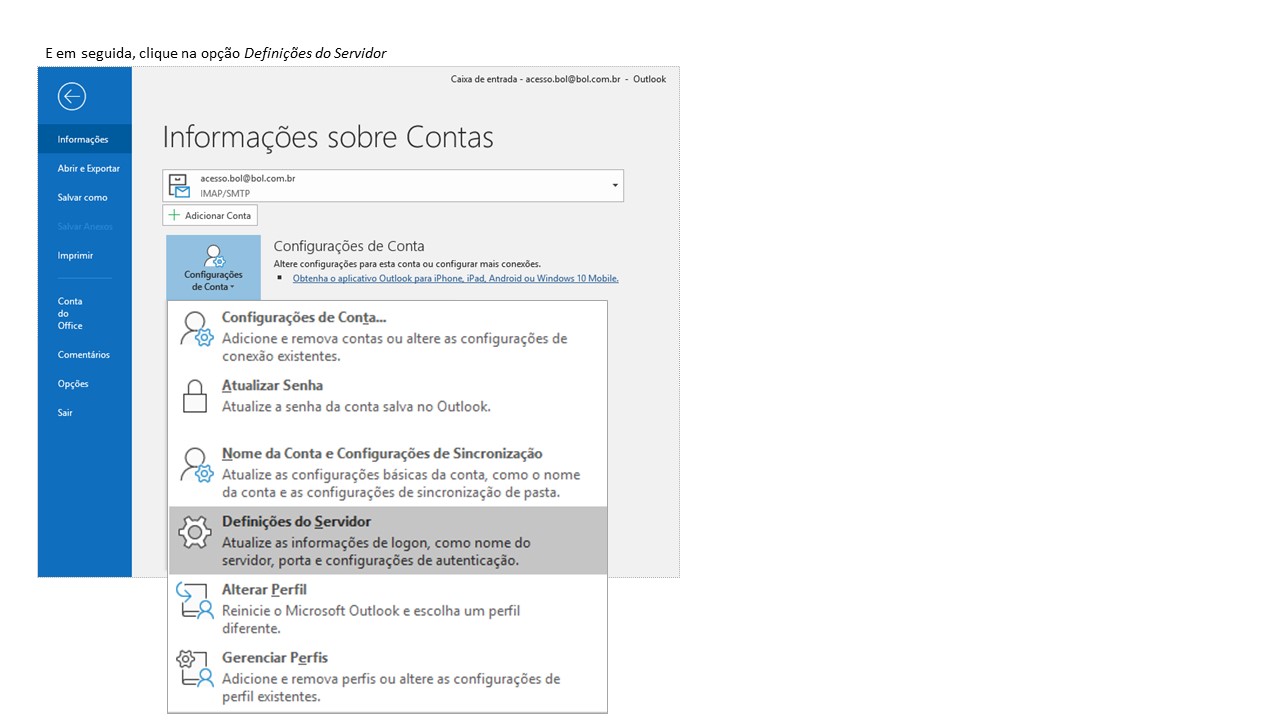Image resolution: width=1280 pixels, height=720 pixels.
Task: Click the Adicionar Conta button
Action: tap(210, 215)
